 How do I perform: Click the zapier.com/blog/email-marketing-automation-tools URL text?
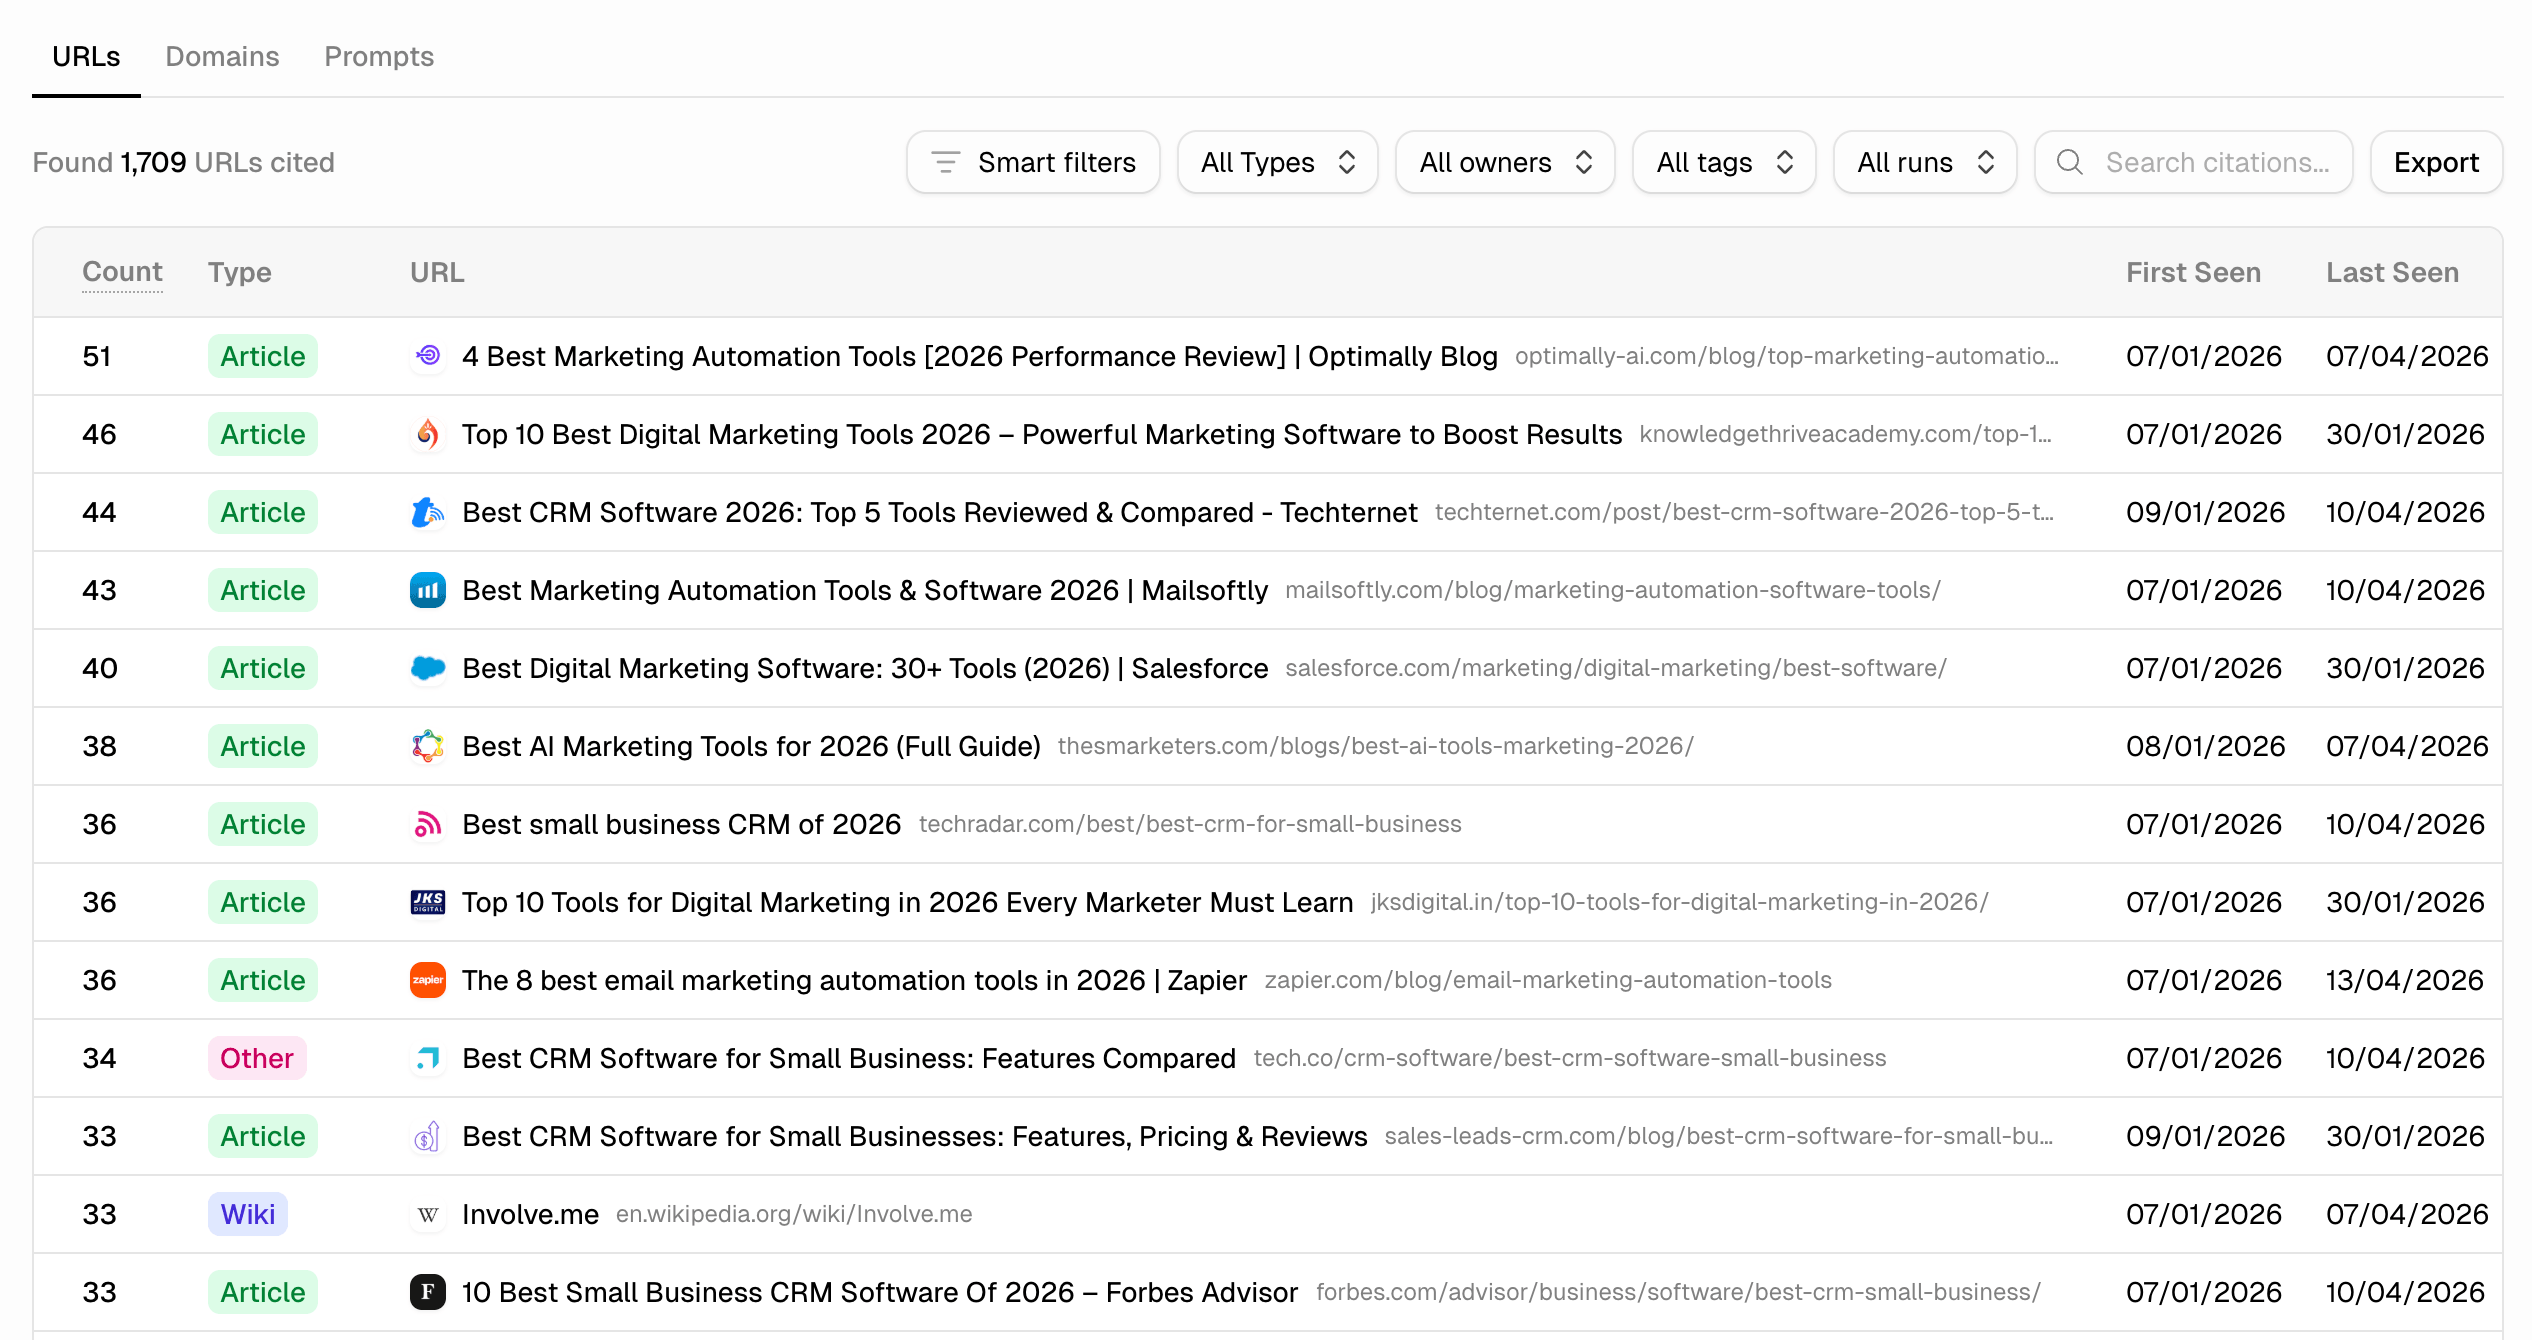click(1548, 980)
